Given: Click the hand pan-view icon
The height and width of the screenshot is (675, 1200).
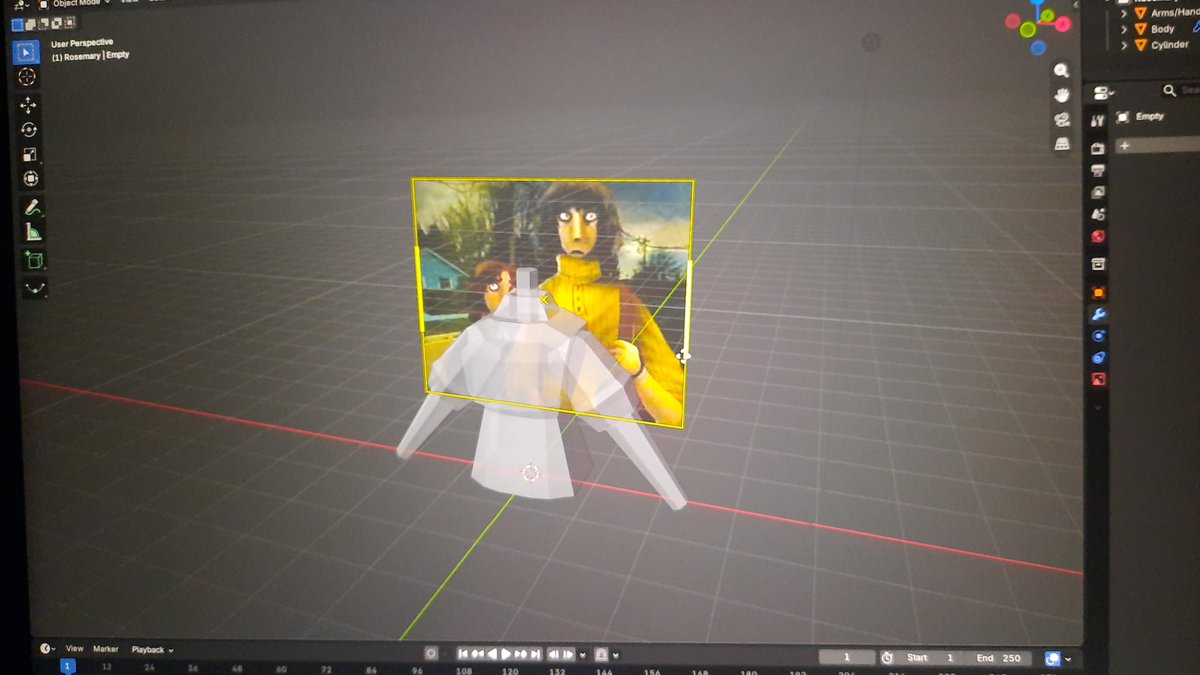Looking at the screenshot, I should point(1062,95).
